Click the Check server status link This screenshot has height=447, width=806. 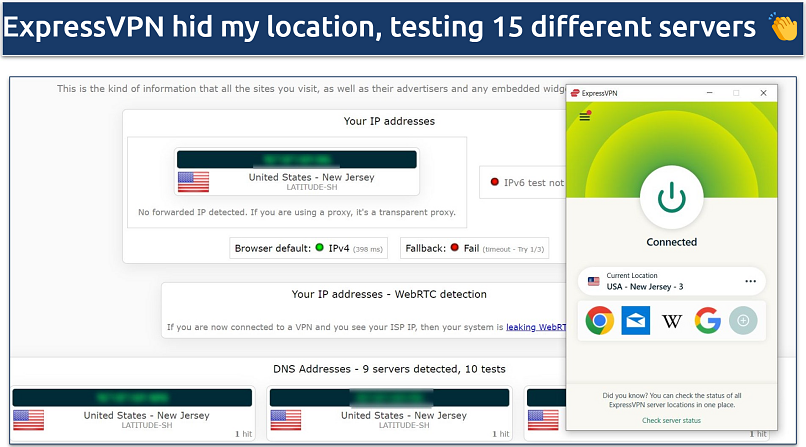(x=671, y=421)
